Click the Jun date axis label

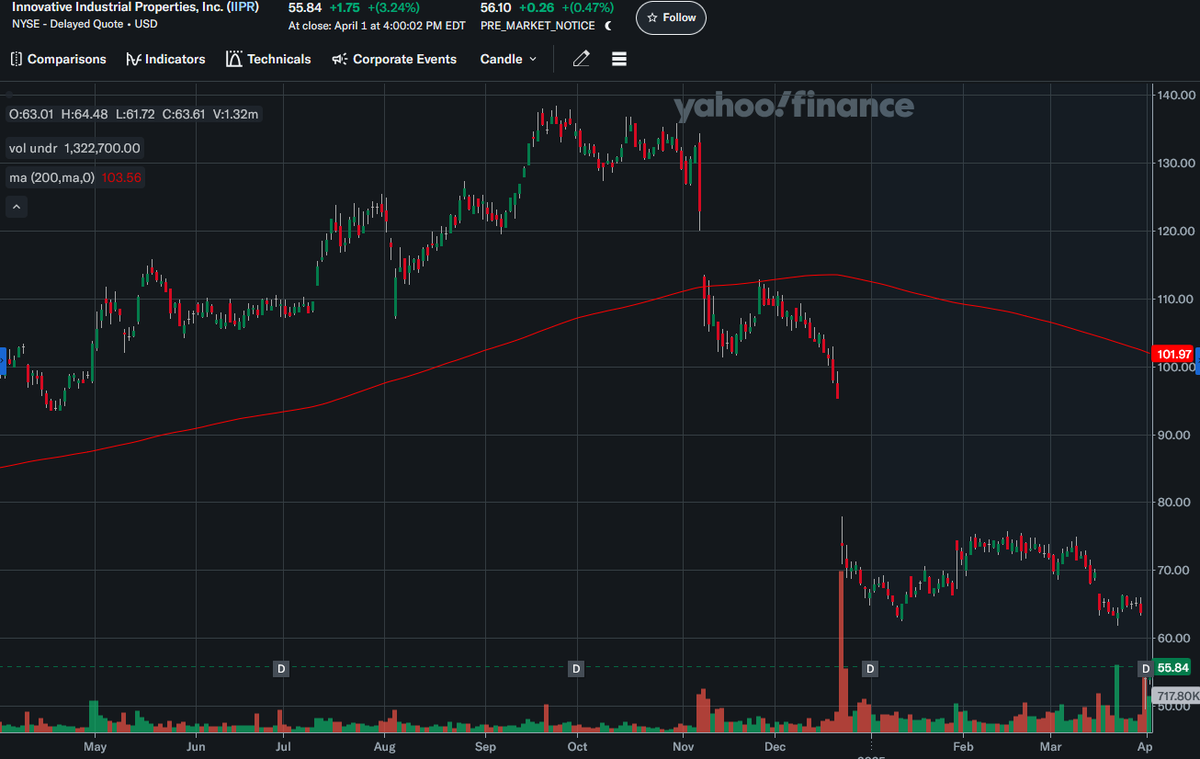(196, 746)
